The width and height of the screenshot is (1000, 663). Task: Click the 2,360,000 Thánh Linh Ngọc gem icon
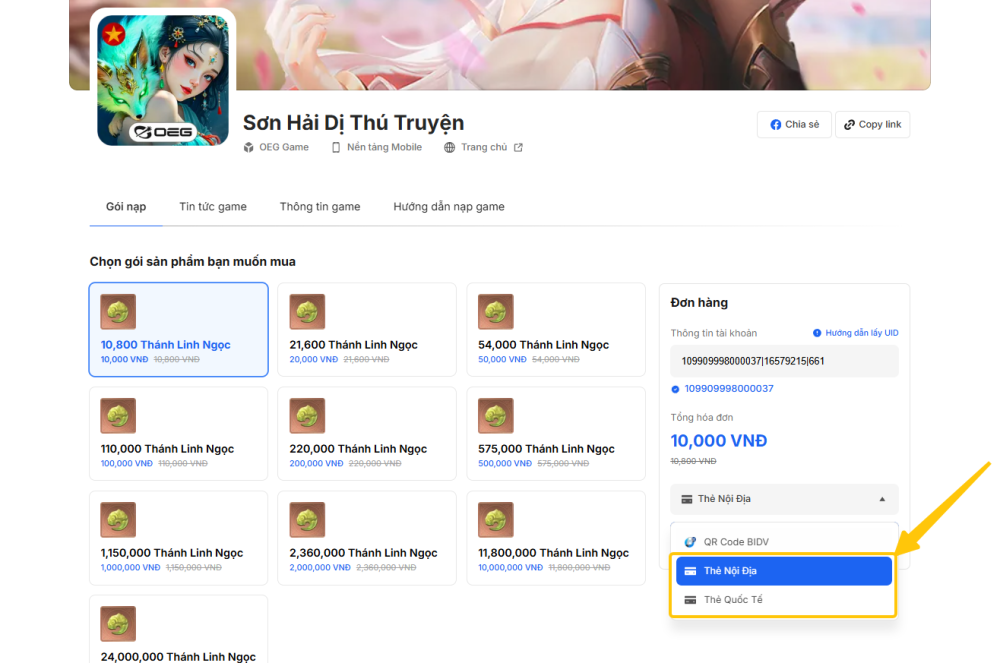pyautogui.click(x=307, y=520)
